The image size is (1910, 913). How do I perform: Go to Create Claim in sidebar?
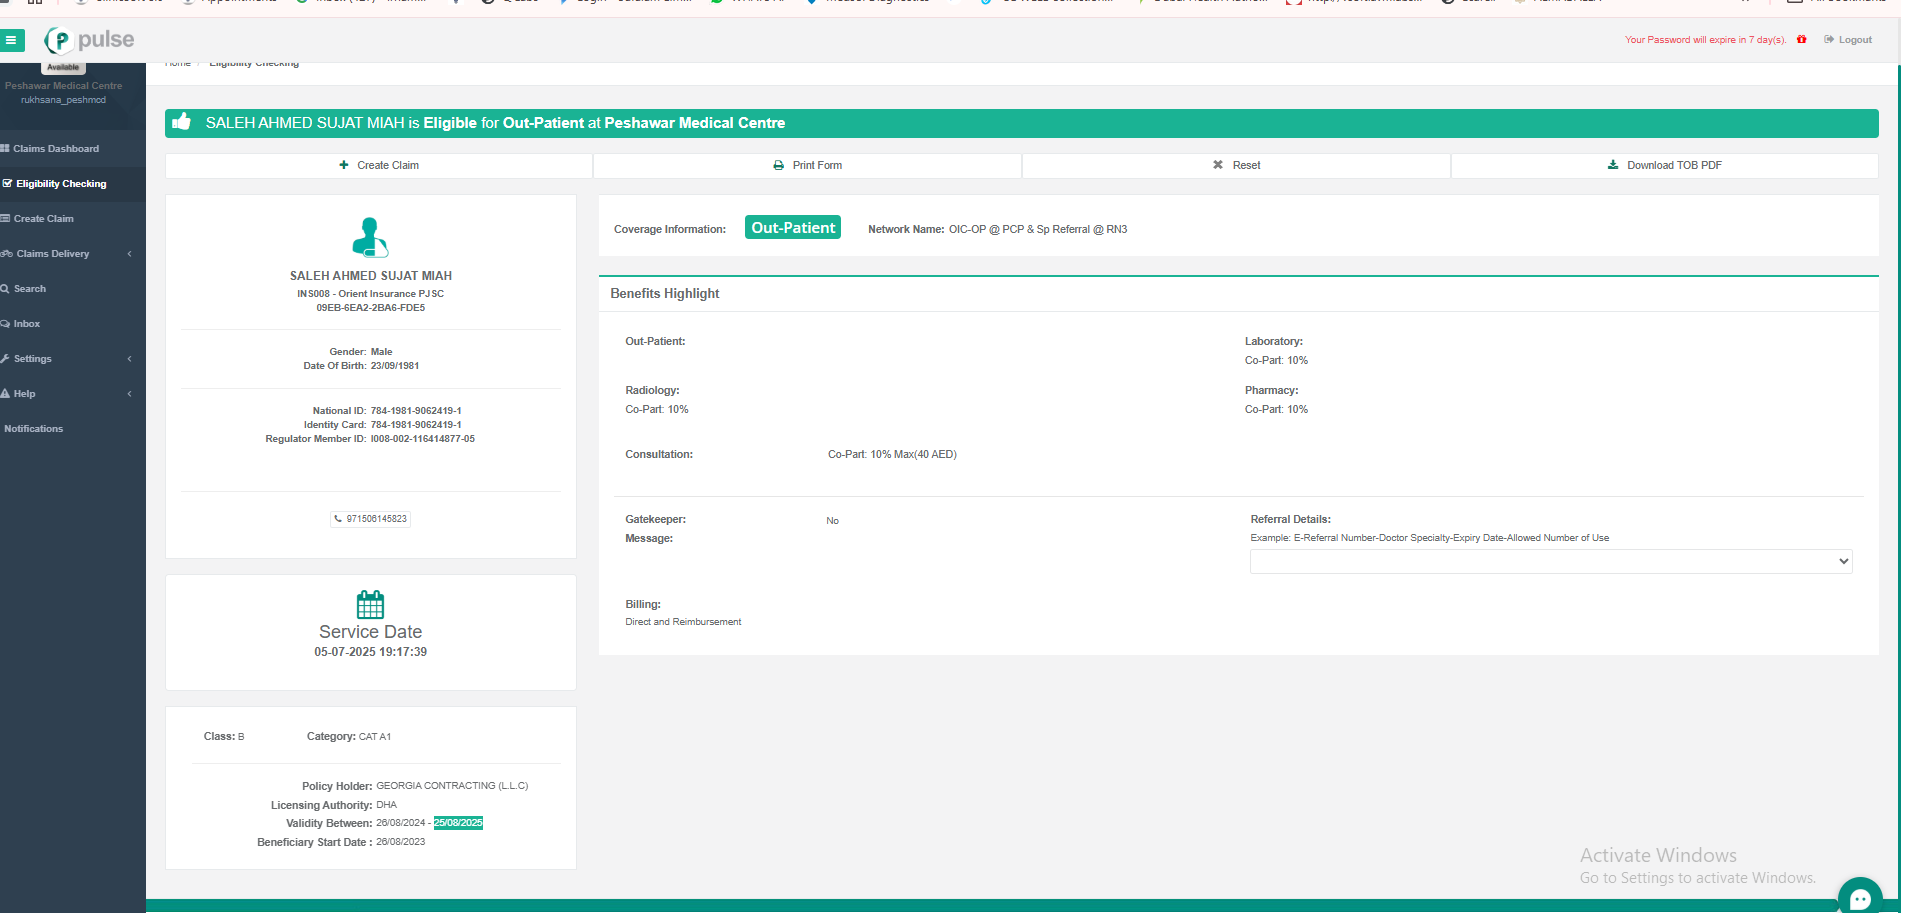pos(43,219)
